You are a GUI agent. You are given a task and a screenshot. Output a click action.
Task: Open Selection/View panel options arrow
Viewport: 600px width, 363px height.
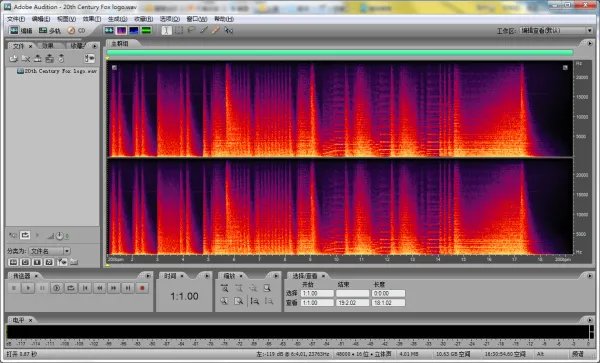590,276
